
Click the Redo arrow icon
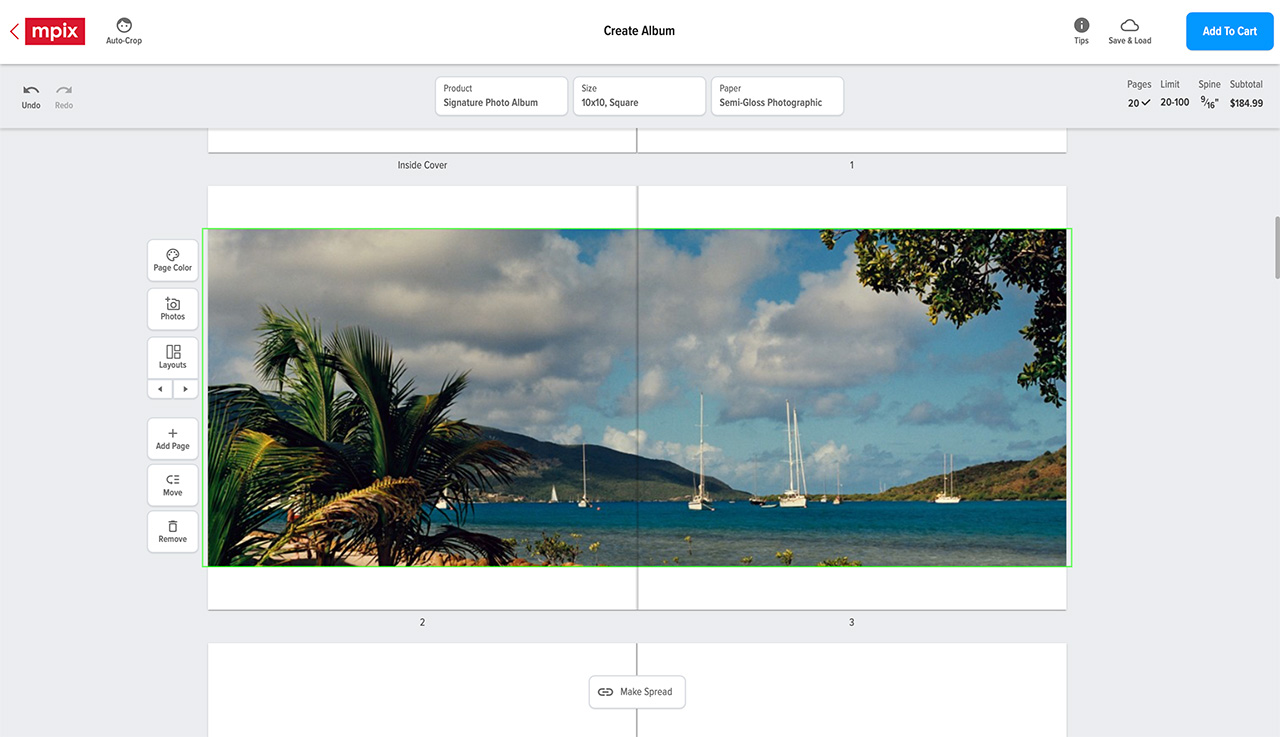[64, 91]
